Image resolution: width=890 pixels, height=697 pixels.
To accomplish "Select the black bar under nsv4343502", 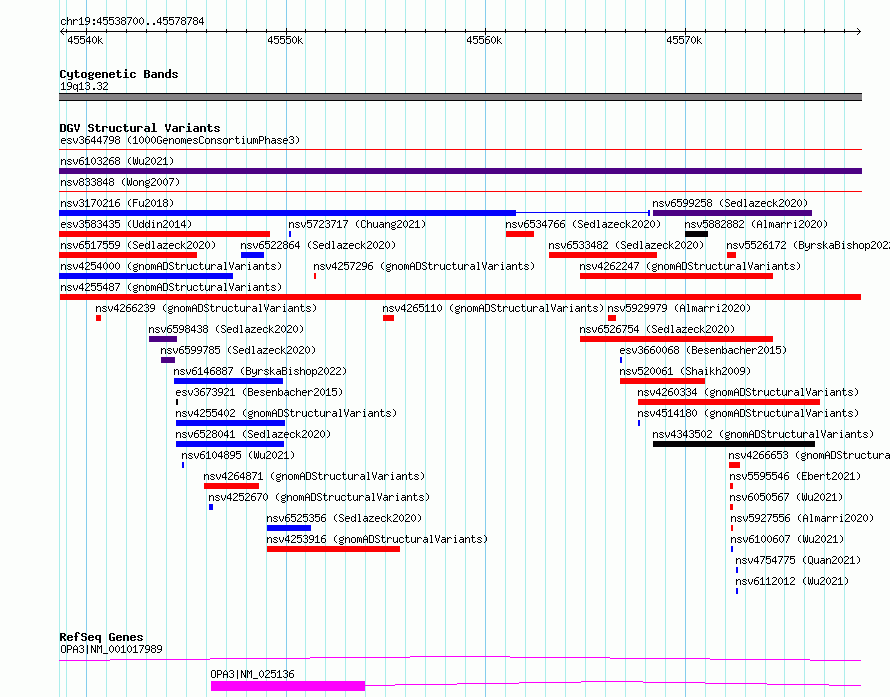I will (x=733, y=444).
